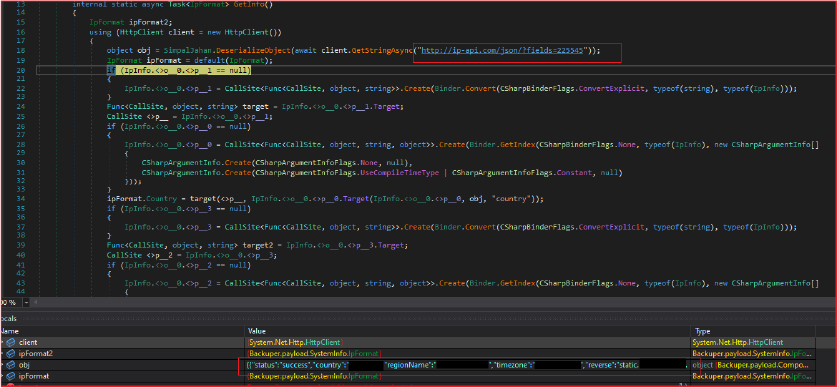This screenshot has height=388, width=838.
Task: Click line number 18 in the gutter
Action: 21,51
